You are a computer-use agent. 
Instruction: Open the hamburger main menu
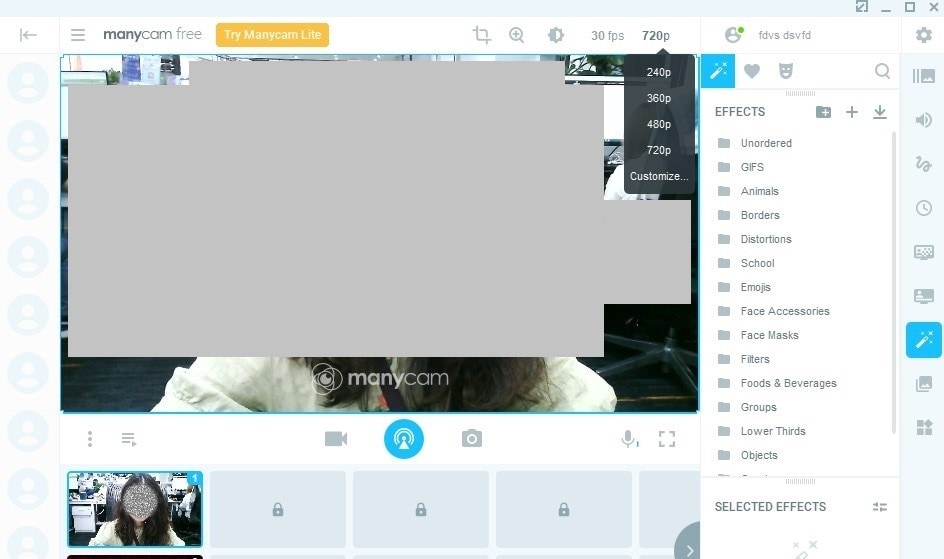78,35
